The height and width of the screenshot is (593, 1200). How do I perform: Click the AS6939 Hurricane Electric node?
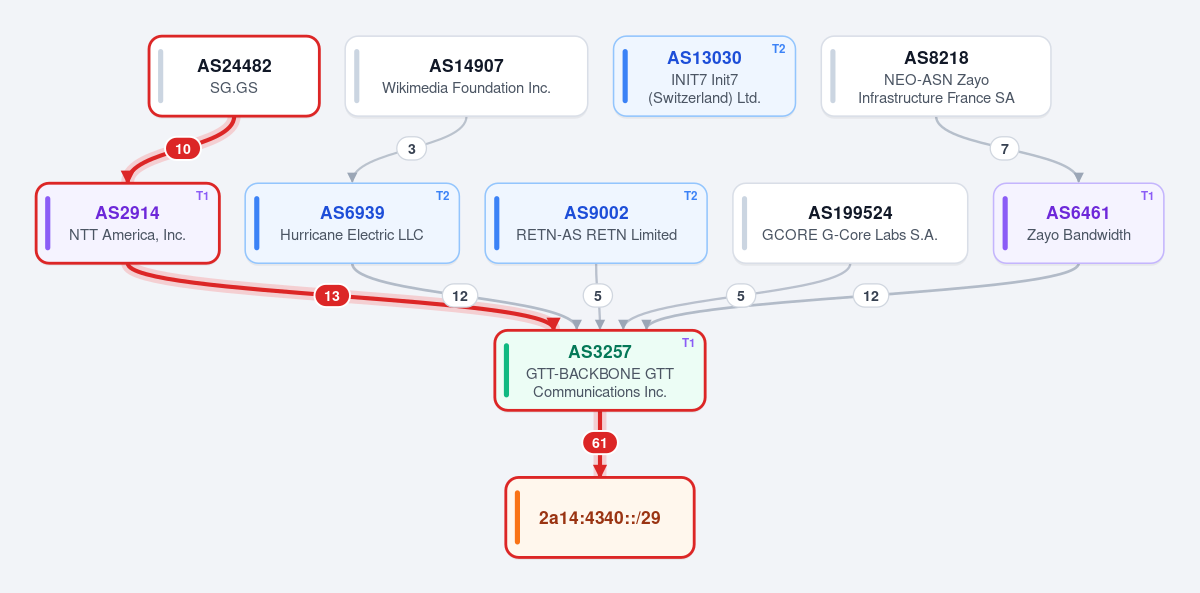(352, 223)
